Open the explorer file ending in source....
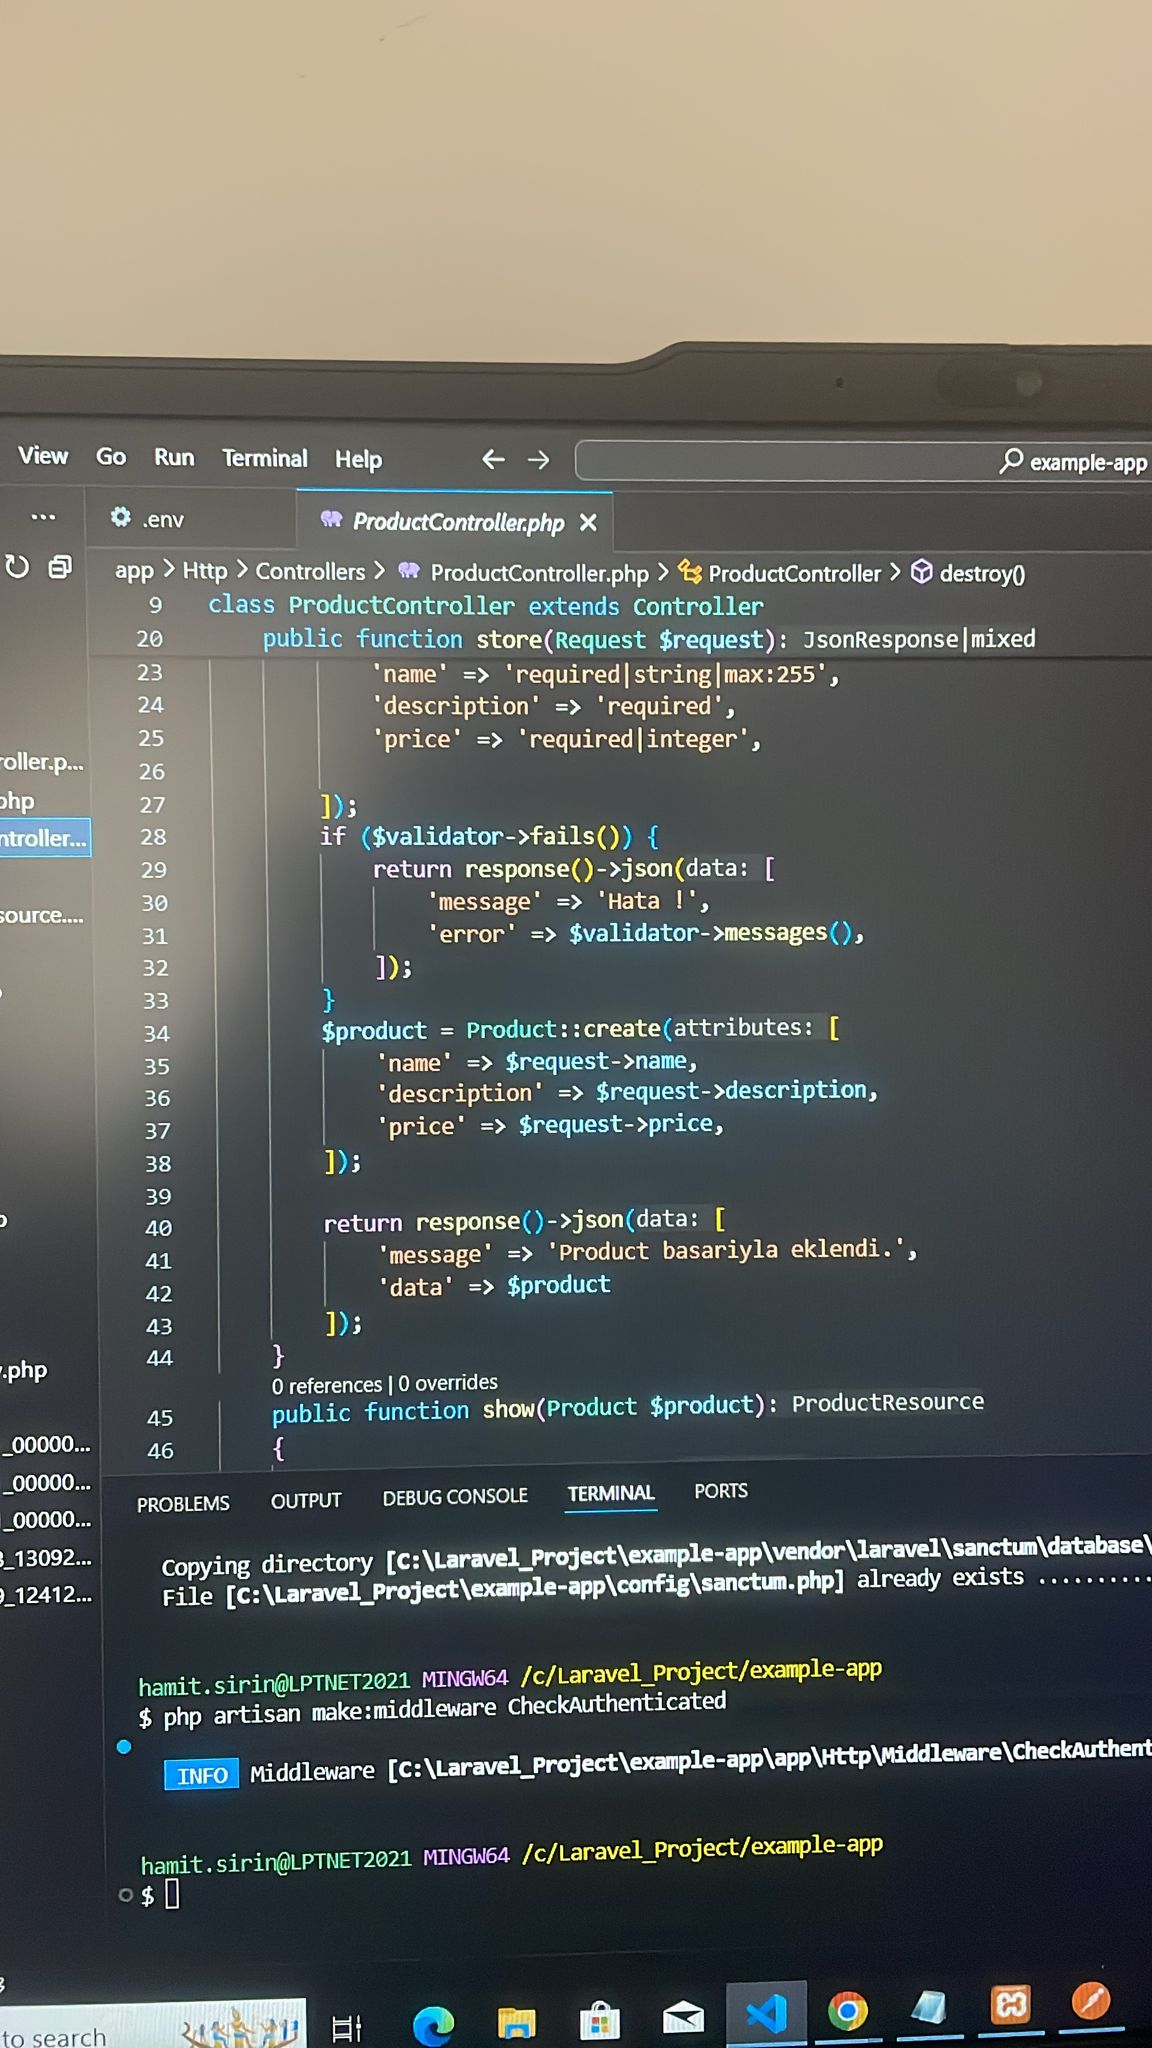The height and width of the screenshot is (2048, 1152). (42, 915)
